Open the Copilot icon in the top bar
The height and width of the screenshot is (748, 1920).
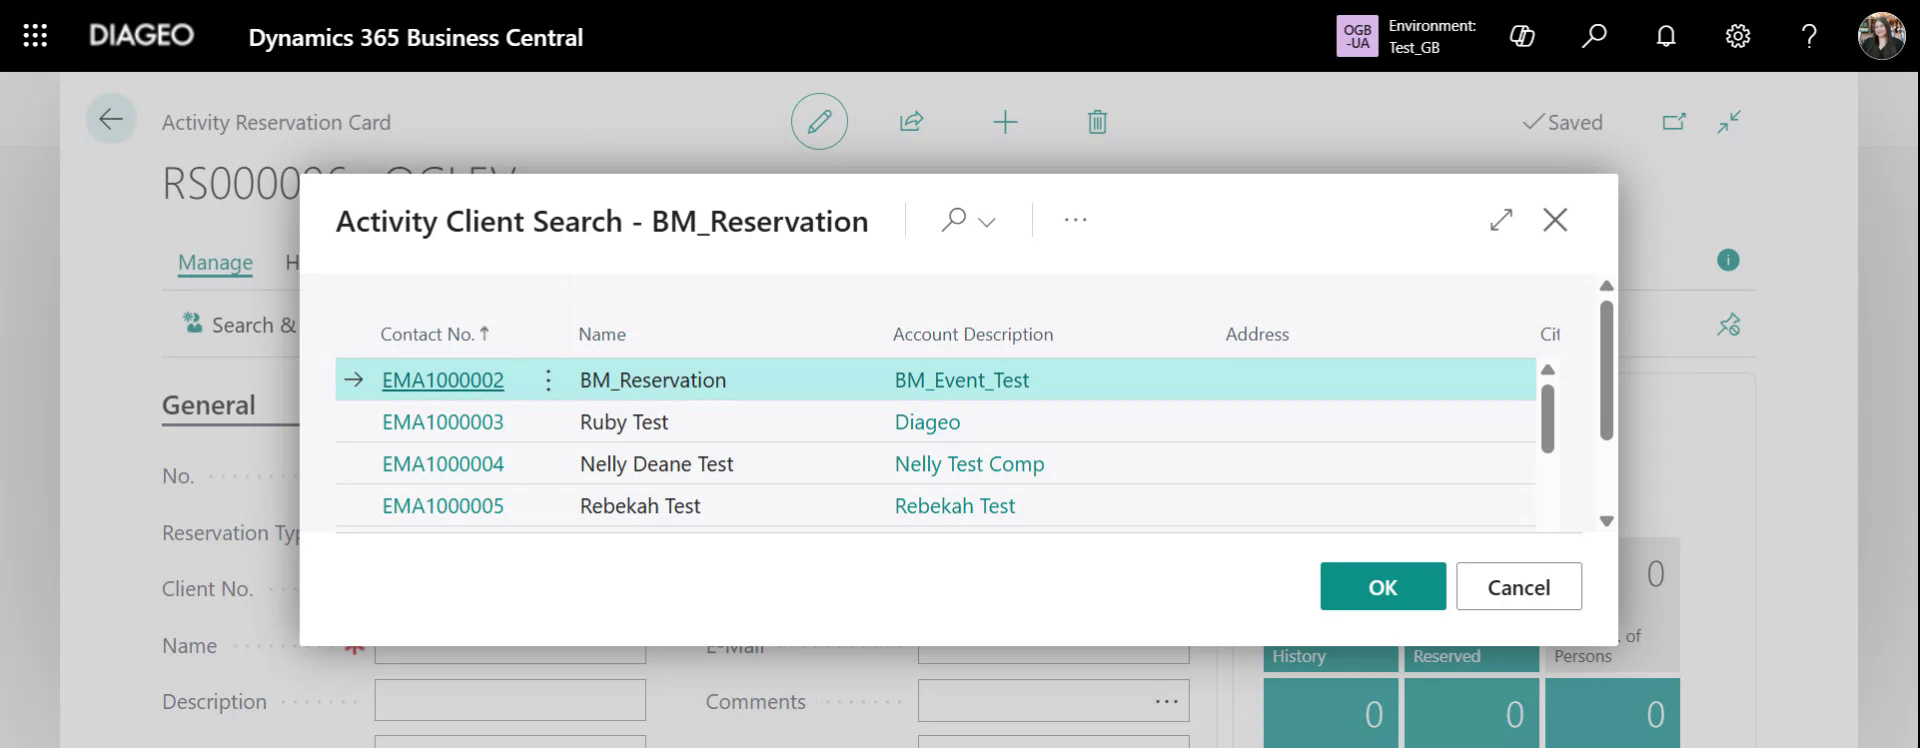click(1522, 36)
